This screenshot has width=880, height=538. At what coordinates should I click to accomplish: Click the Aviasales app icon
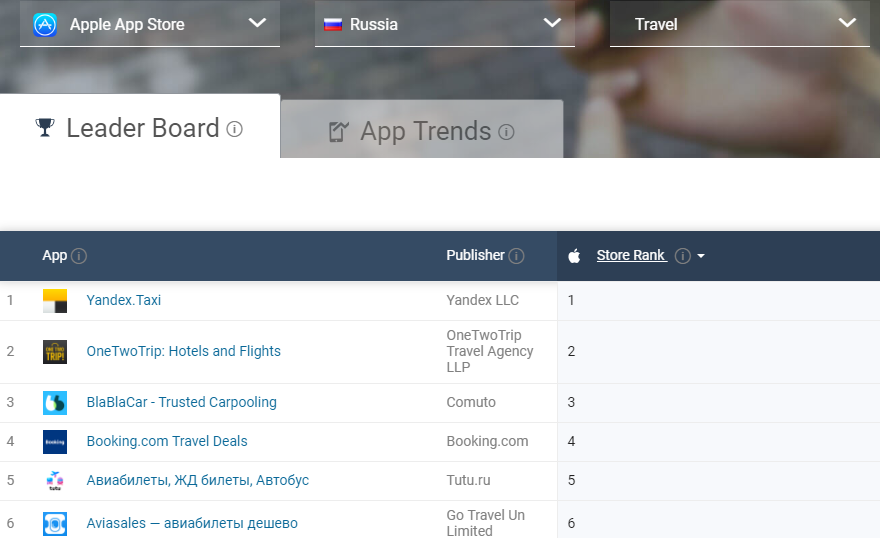(x=55, y=524)
